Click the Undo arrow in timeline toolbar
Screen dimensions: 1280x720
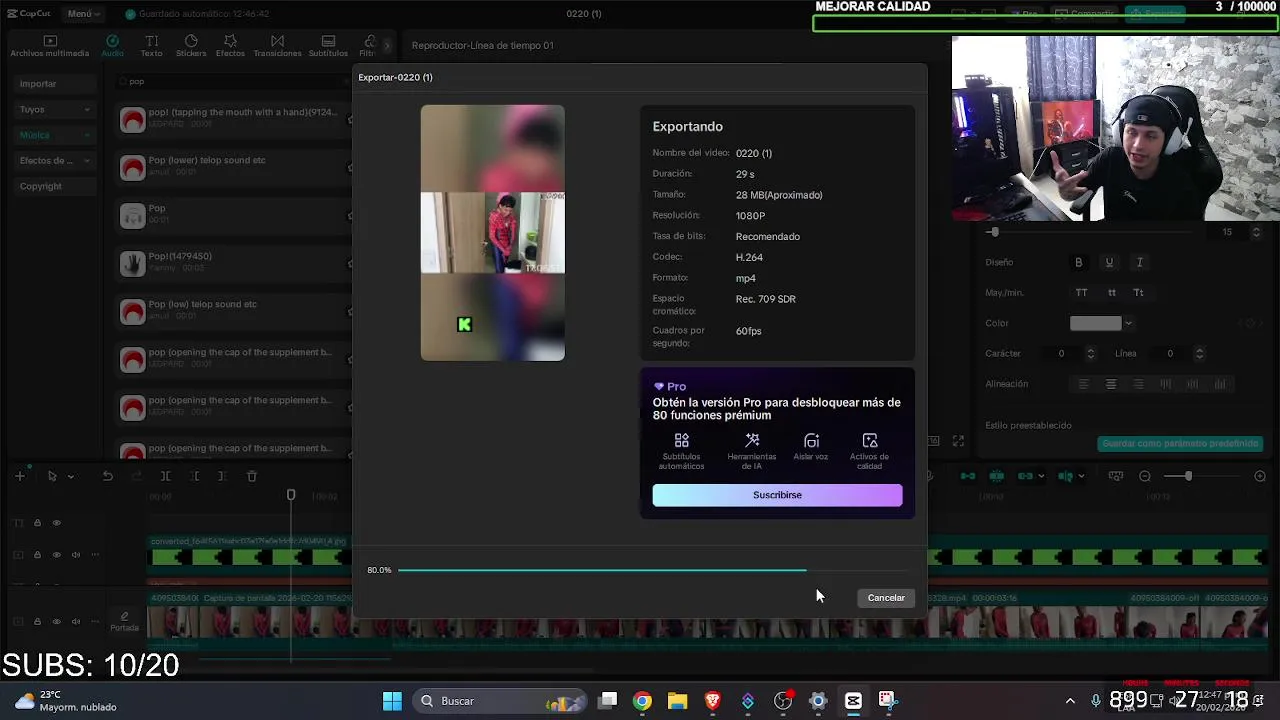(107, 477)
